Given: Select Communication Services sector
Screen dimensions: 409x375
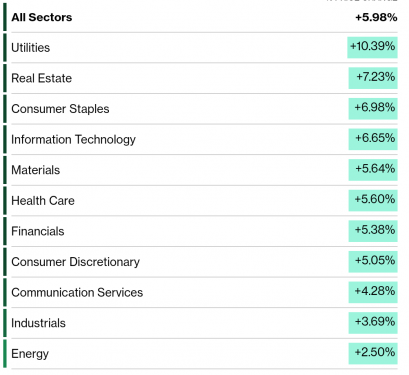Looking at the screenshot, I should [77, 293].
